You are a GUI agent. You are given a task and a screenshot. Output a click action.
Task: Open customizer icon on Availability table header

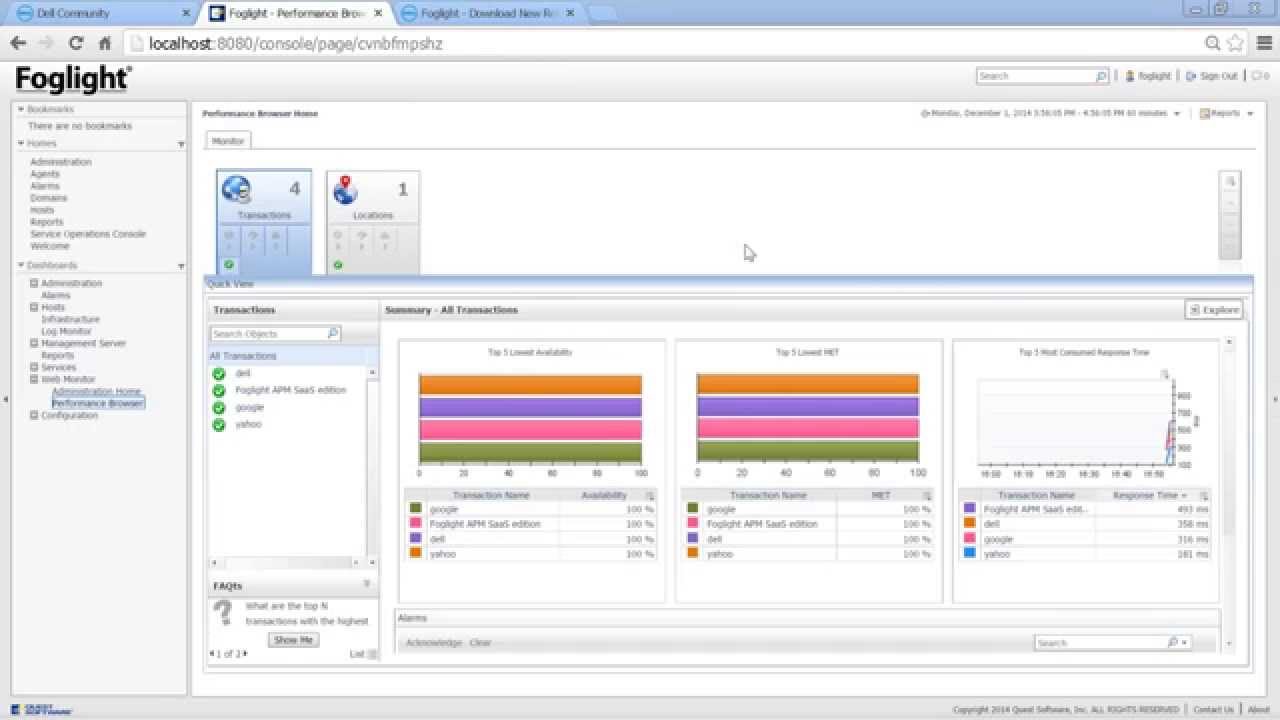pos(649,496)
